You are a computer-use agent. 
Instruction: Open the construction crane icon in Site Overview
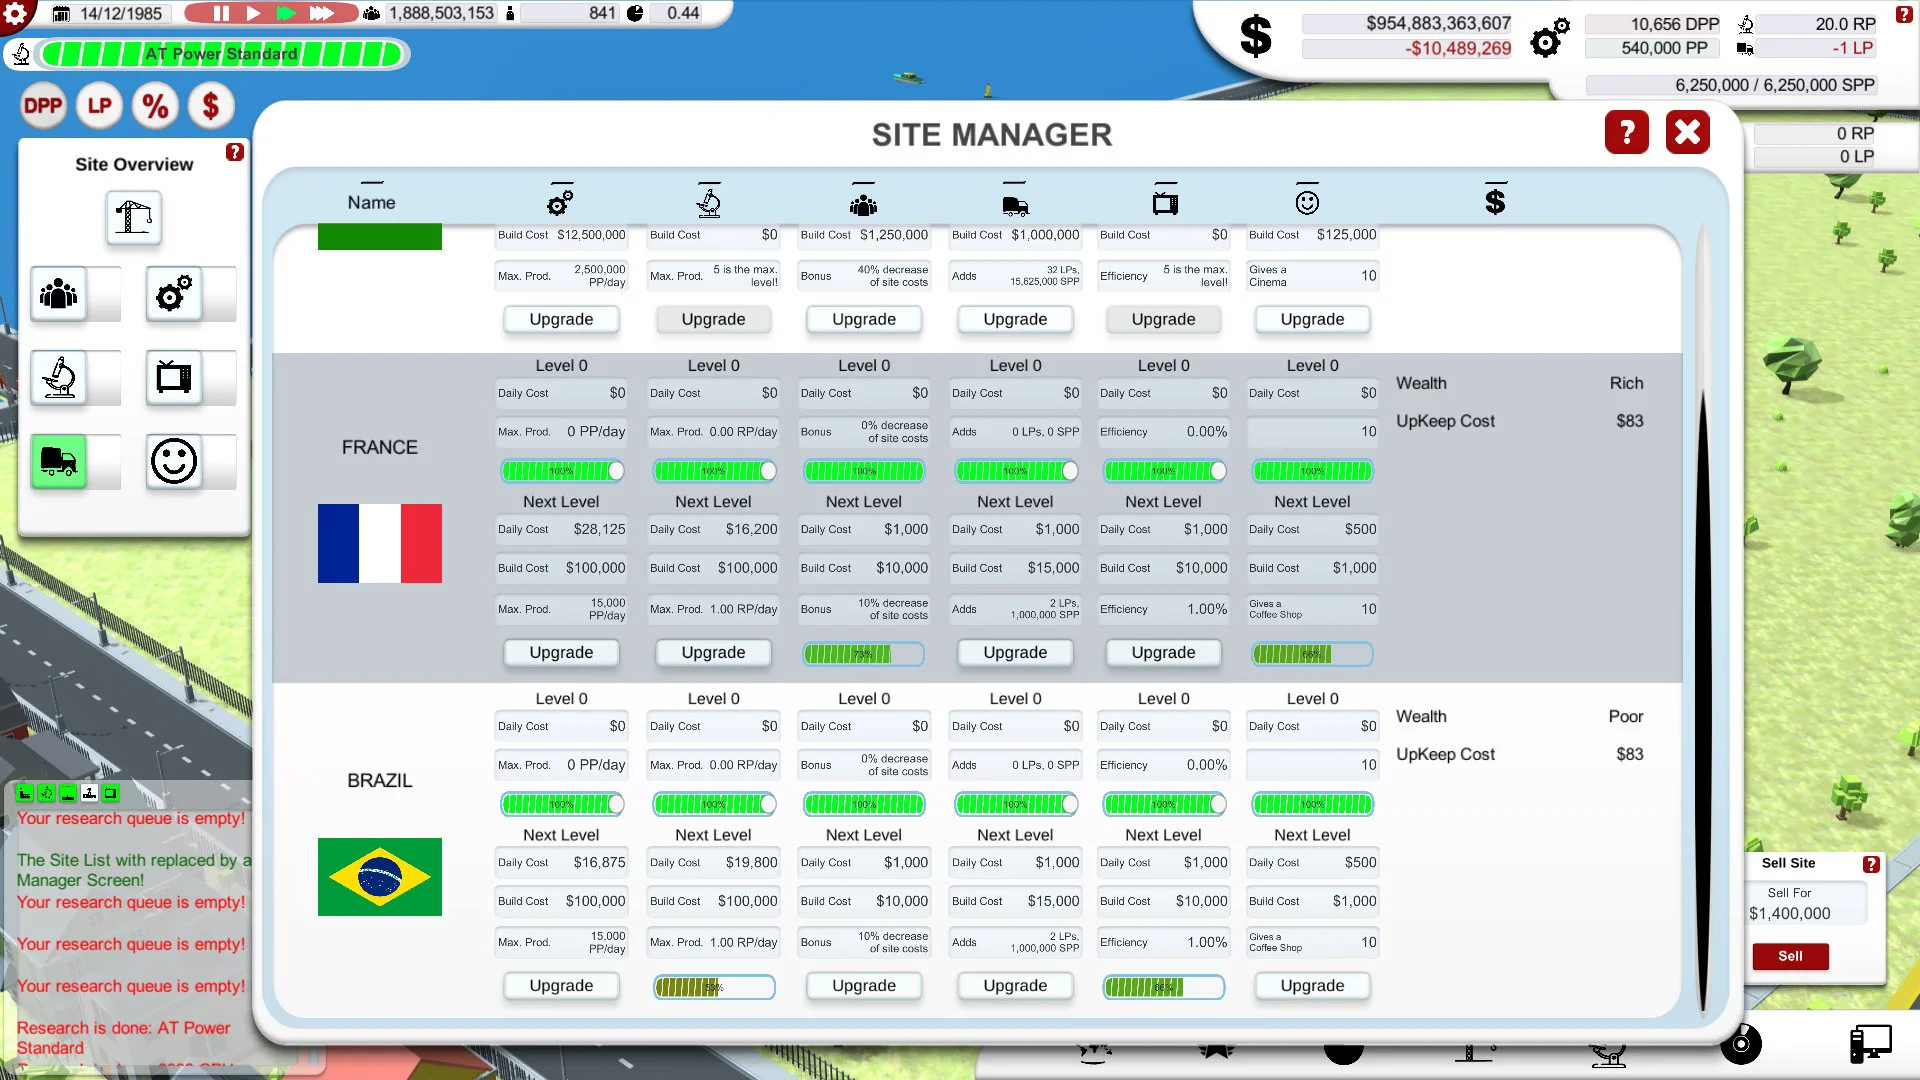click(x=133, y=219)
